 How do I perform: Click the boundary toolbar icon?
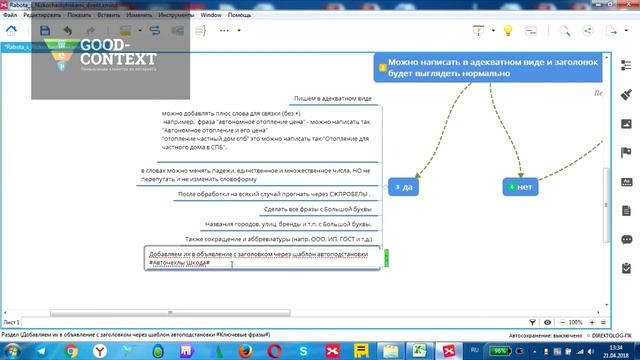pos(178,31)
